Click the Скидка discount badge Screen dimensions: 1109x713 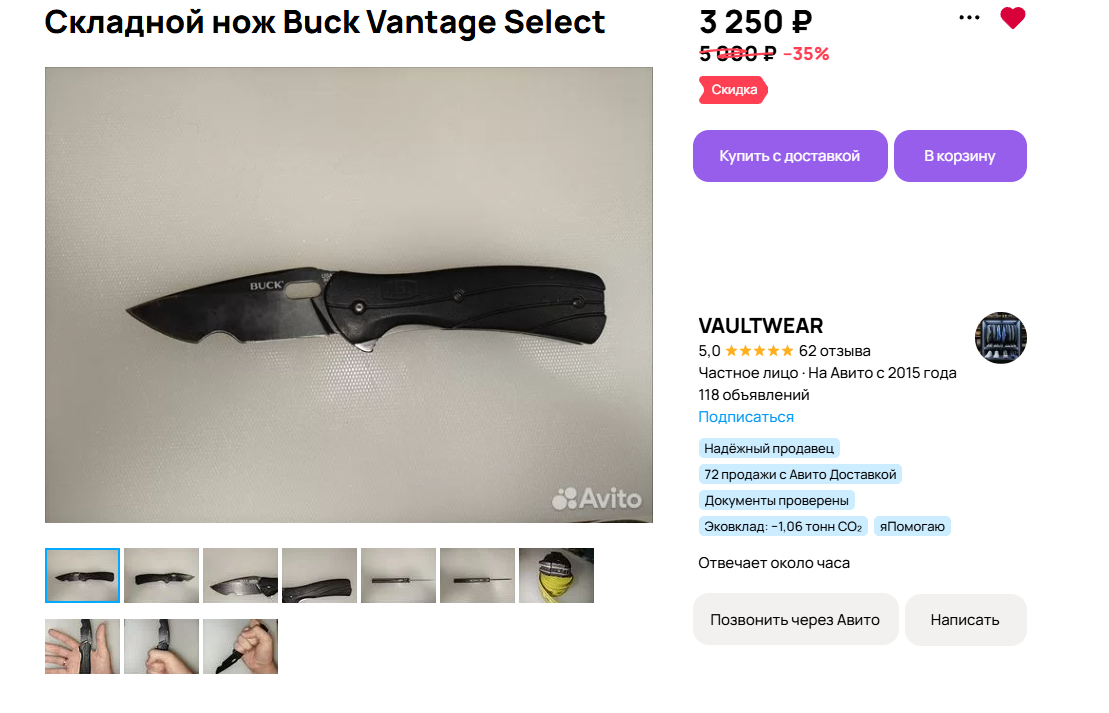tap(733, 90)
